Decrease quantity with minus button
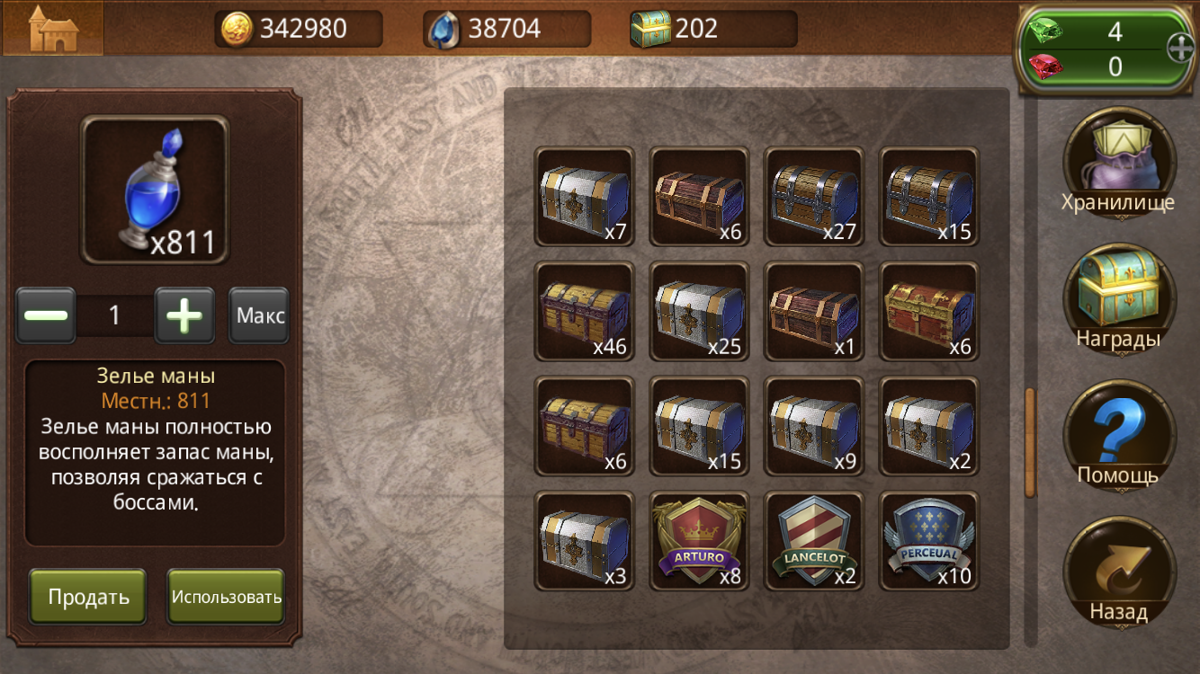This screenshot has width=1200, height=674. (x=46, y=316)
